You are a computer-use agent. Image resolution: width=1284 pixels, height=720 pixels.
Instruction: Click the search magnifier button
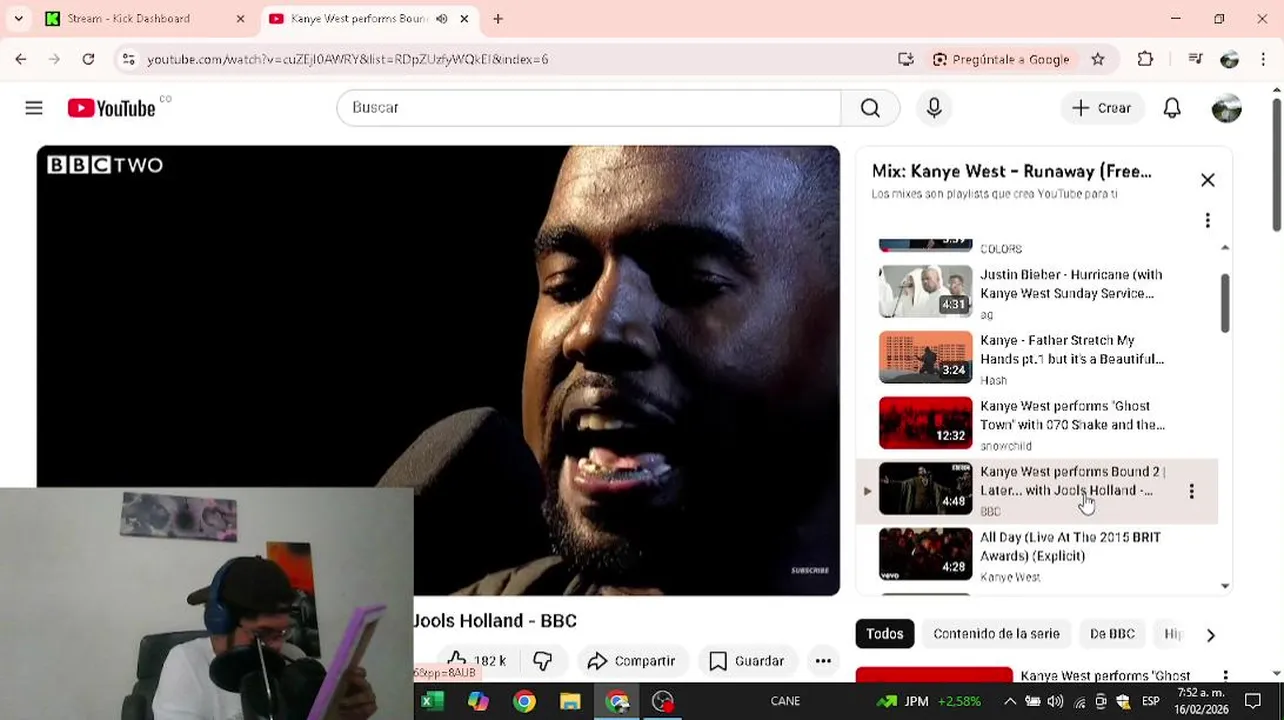coord(870,108)
